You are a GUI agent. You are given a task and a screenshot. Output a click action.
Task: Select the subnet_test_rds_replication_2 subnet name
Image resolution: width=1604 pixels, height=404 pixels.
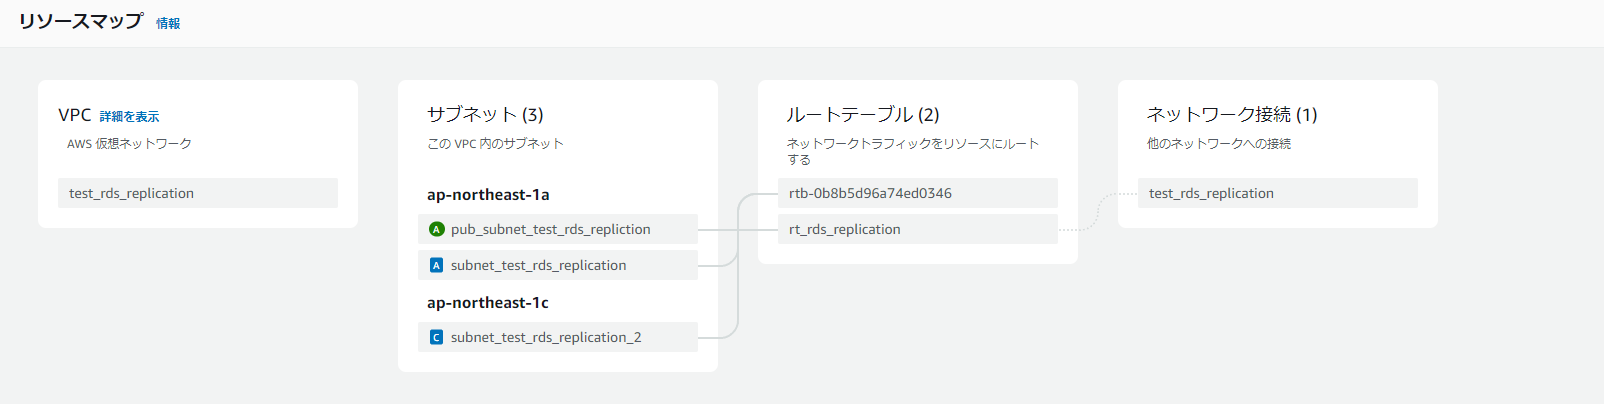coord(546,337)
